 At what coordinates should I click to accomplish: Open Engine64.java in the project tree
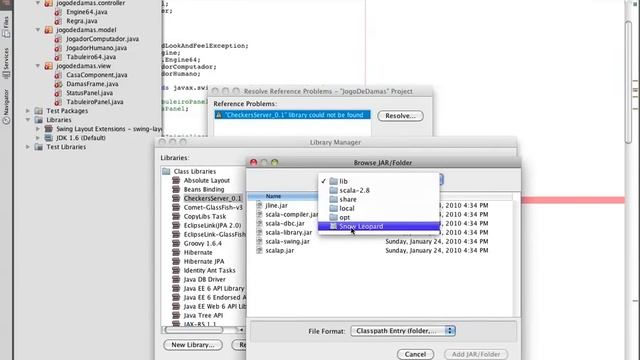pos(87,12)
